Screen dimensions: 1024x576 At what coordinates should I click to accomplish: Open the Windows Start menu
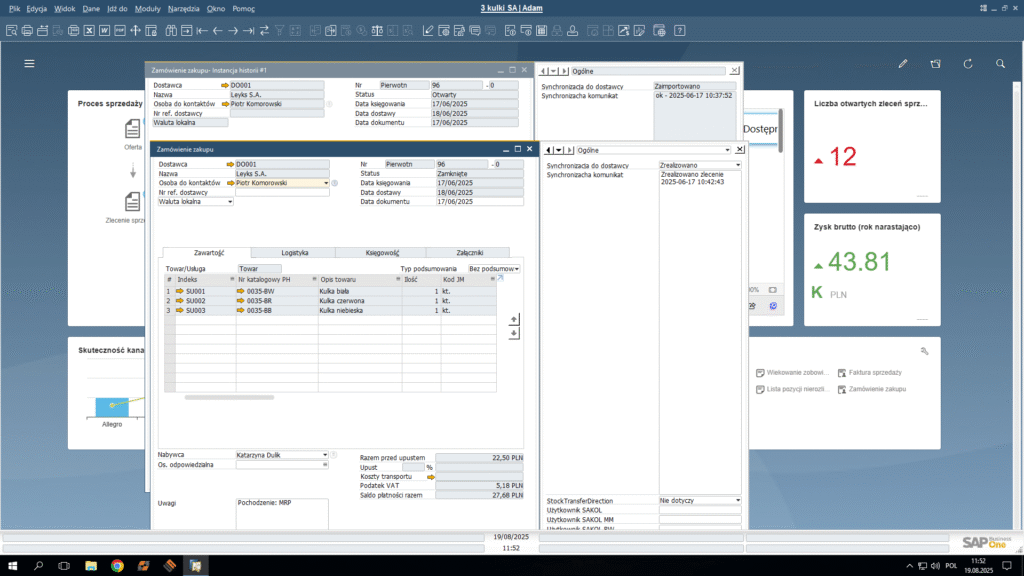pyautogui.click(x=12, y=566)
